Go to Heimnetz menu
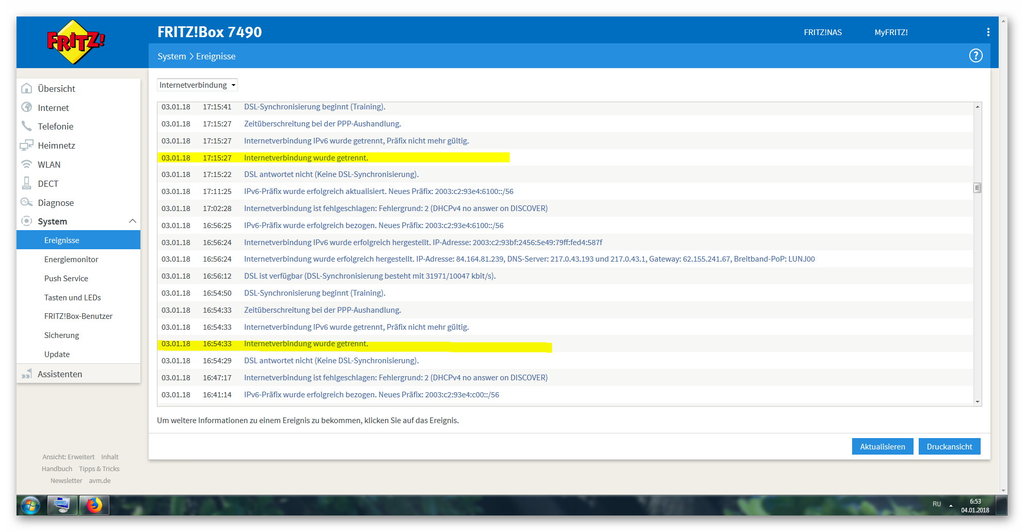This screenshot has height=532, width=1024. pyautogui.click(x=56, y=145)
